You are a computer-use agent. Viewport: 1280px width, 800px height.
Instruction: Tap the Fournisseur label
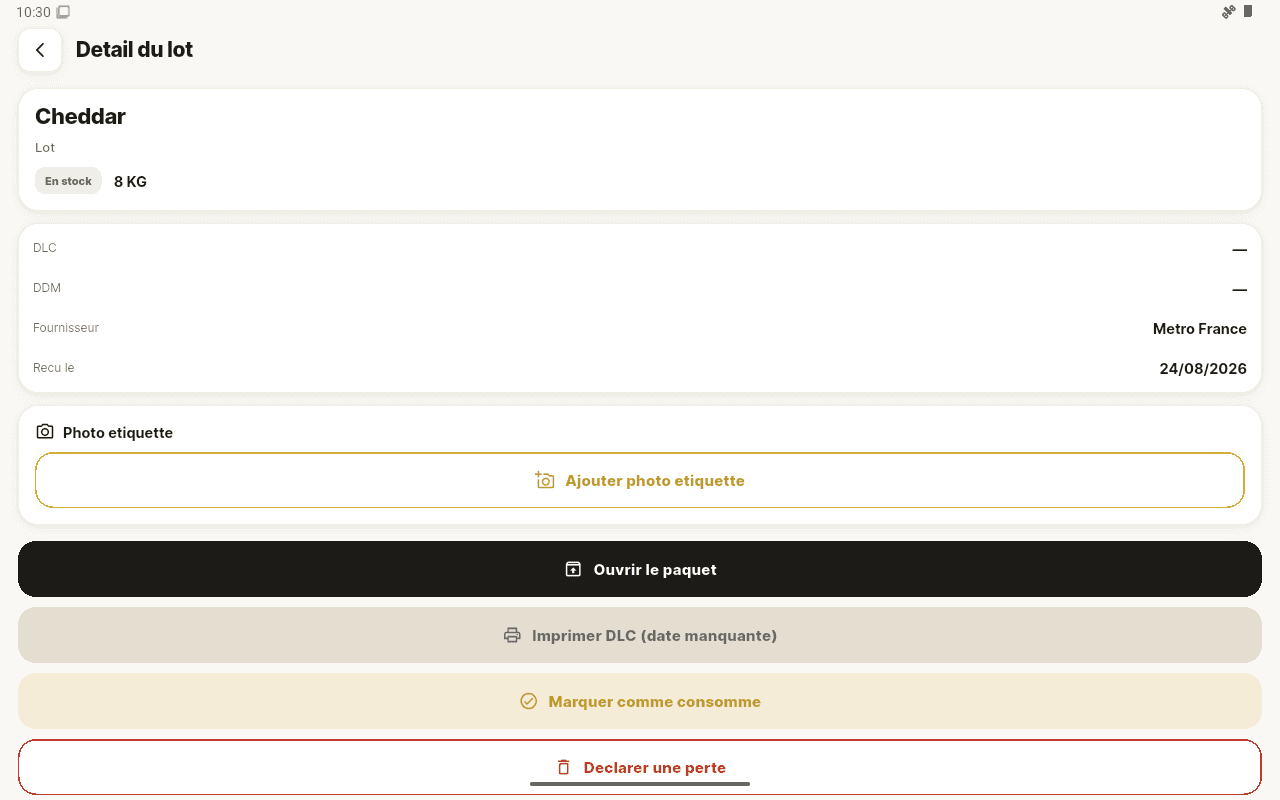point(66,328)
